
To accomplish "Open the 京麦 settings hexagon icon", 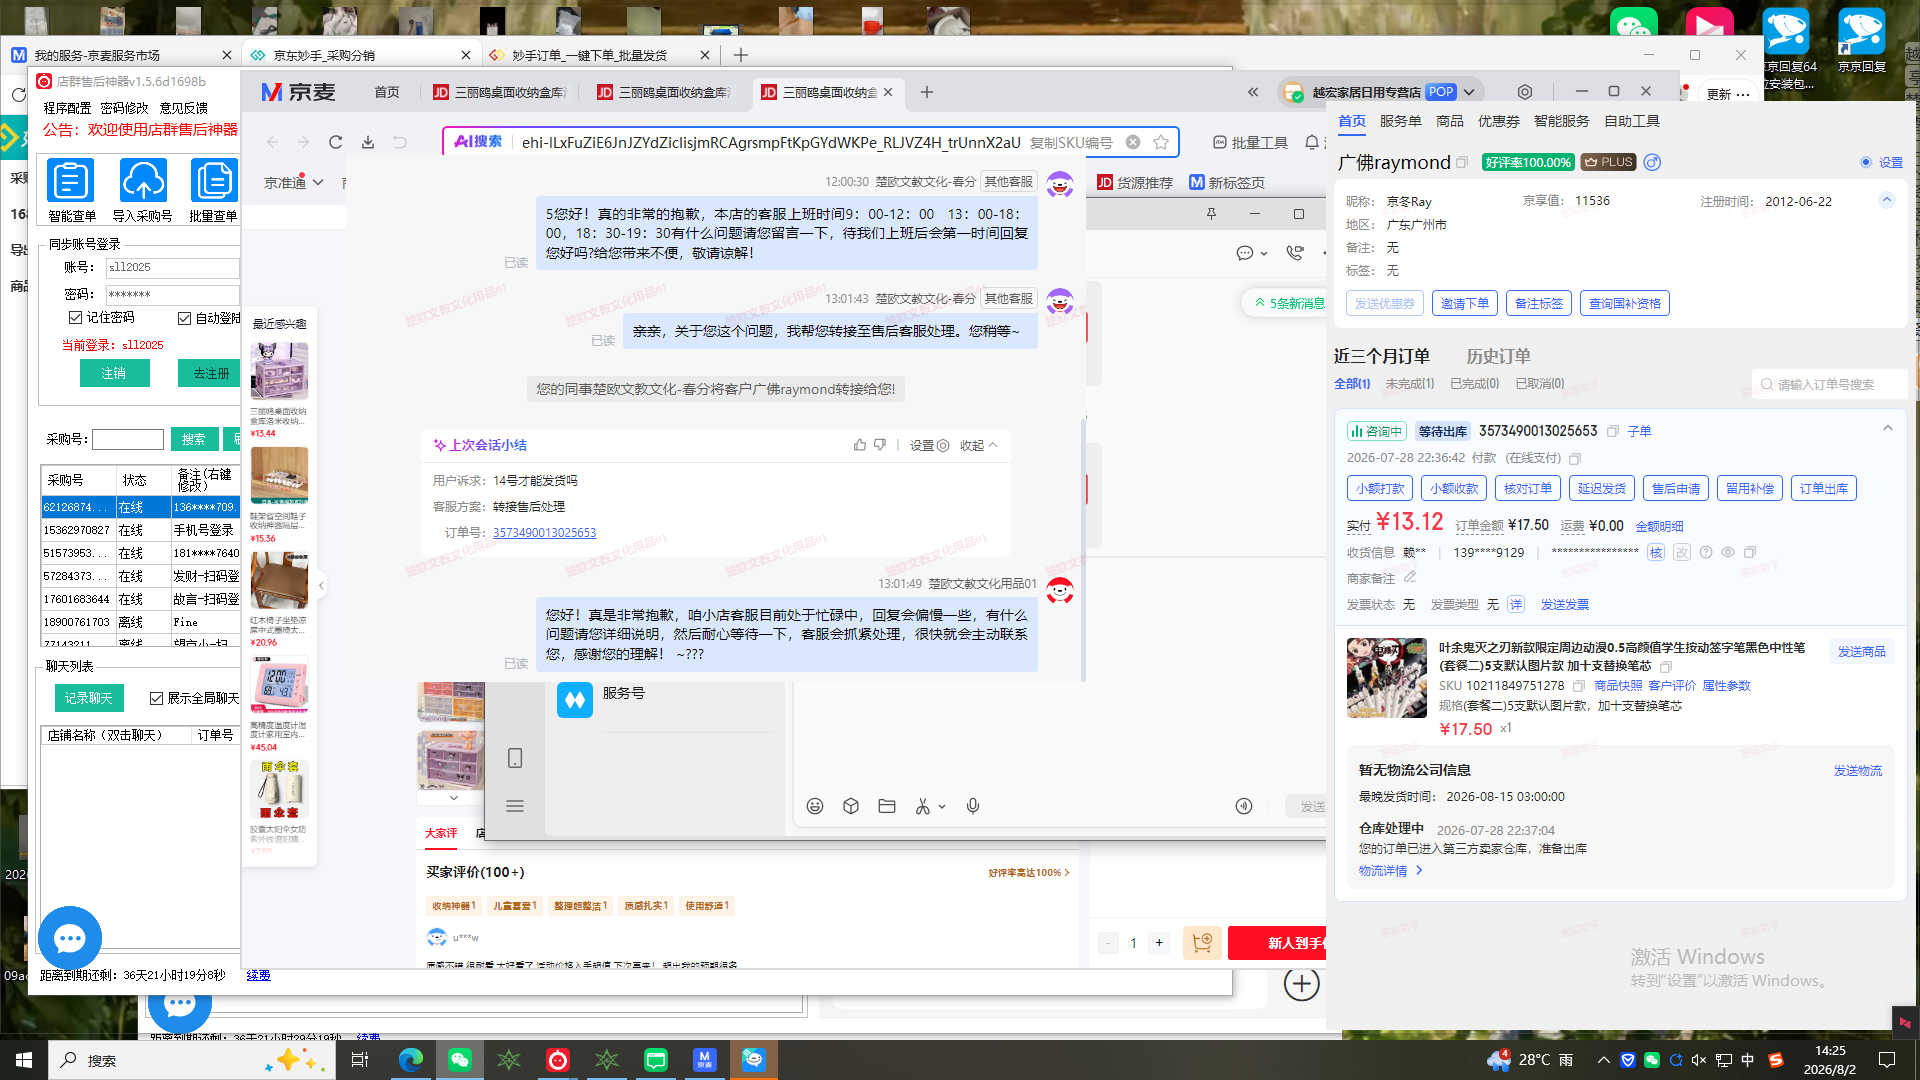I will point(1525,92).
